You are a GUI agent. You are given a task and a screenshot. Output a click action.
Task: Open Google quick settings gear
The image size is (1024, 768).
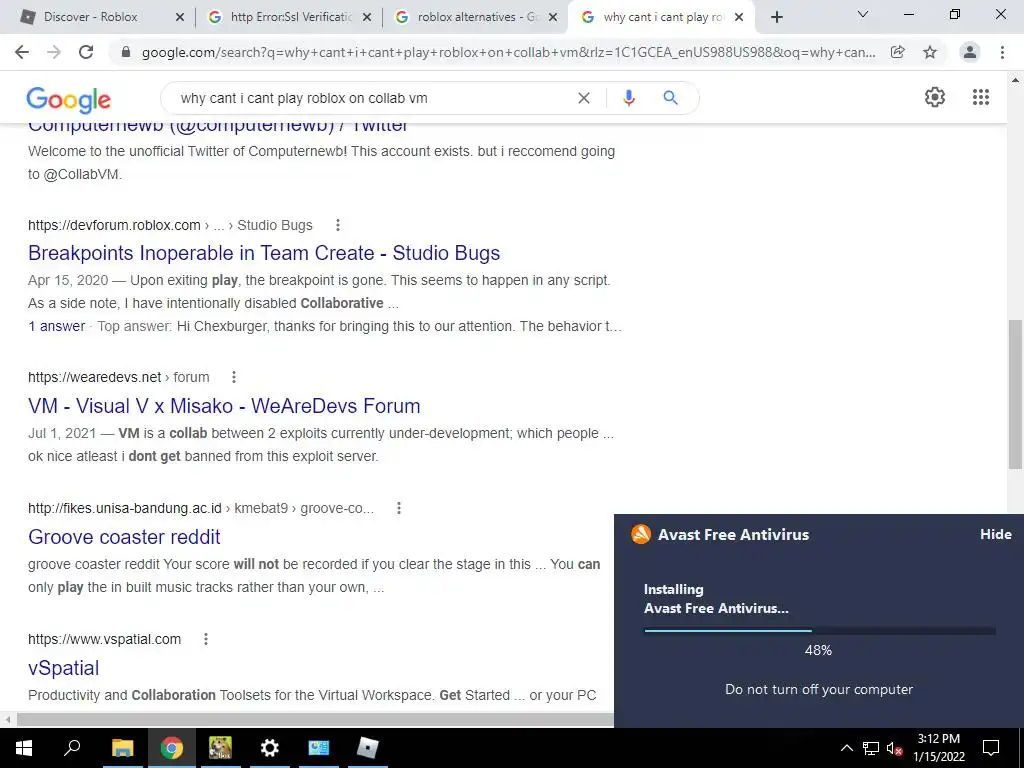935,97
